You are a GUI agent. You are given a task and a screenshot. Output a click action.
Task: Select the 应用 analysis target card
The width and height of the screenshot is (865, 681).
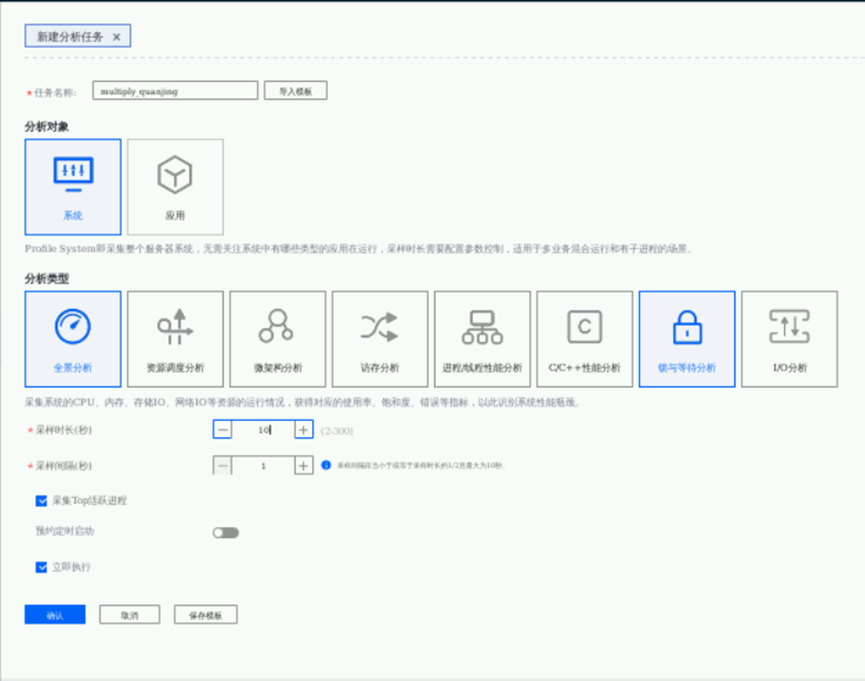point(175,187)
